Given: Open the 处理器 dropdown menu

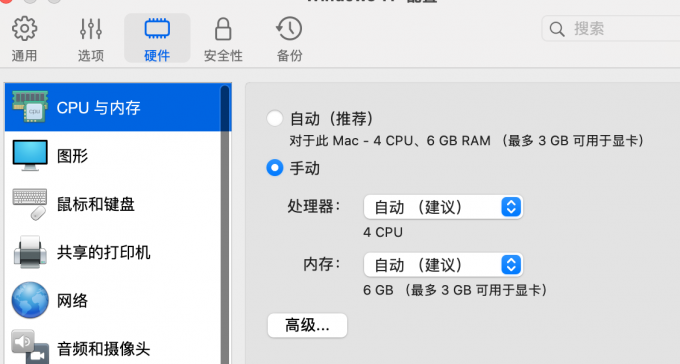Looking at the screenshot, I should 443,207.
